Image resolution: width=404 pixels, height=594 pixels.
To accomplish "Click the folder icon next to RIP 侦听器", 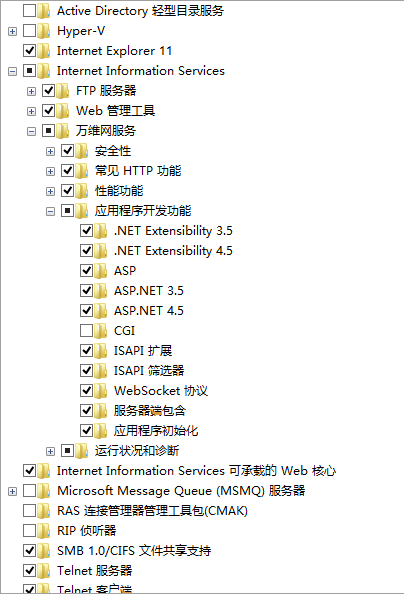I will [44, 530].
